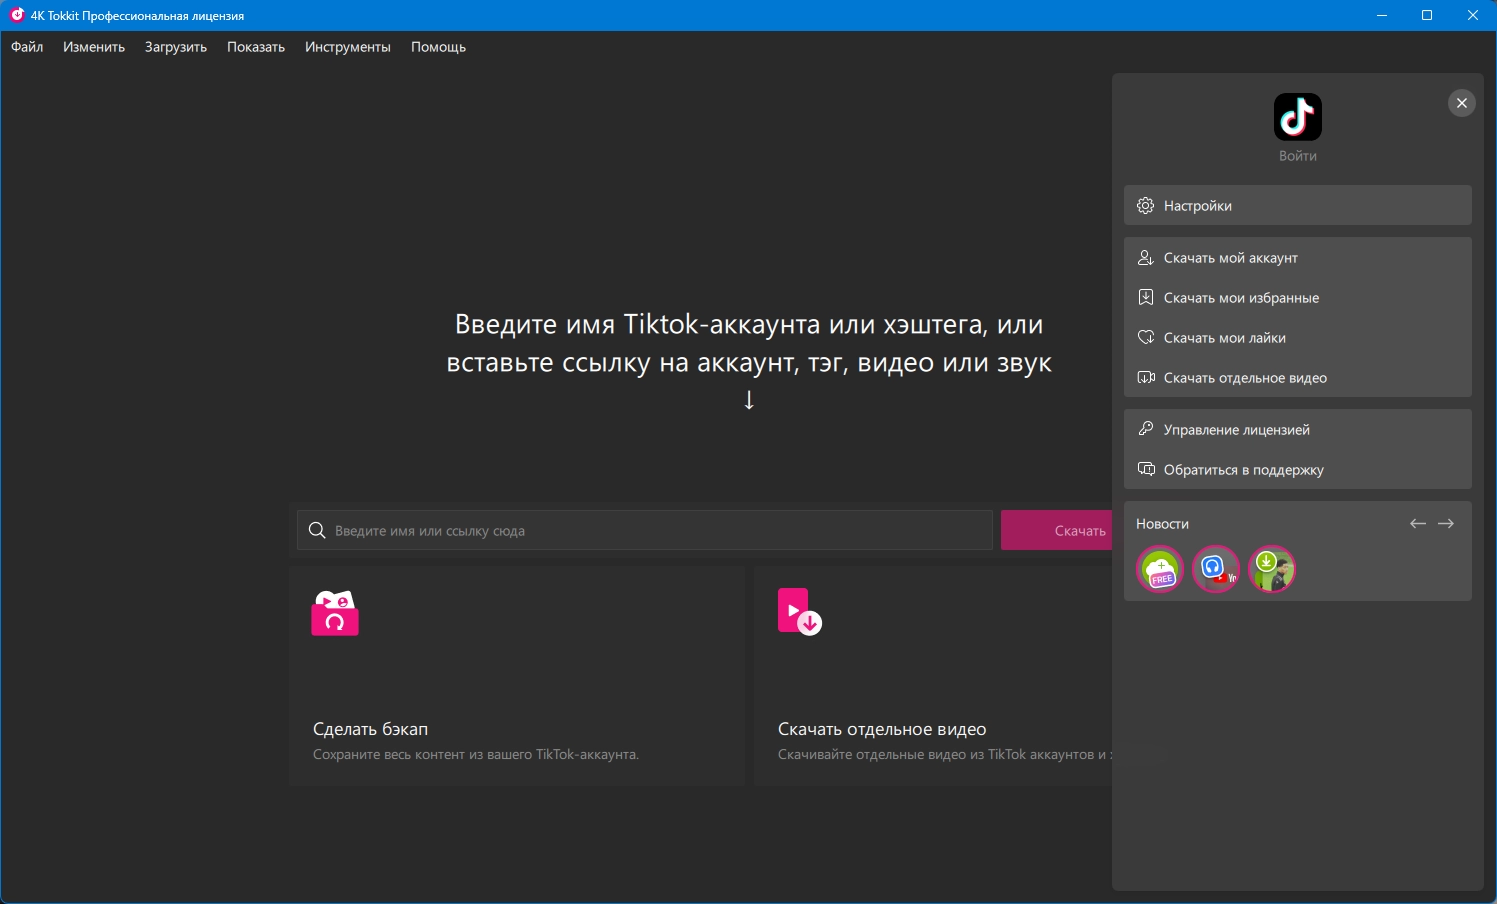Choose Скачать мои избранные
This screenshot has height=904, width=1497.
point(1297,297)
